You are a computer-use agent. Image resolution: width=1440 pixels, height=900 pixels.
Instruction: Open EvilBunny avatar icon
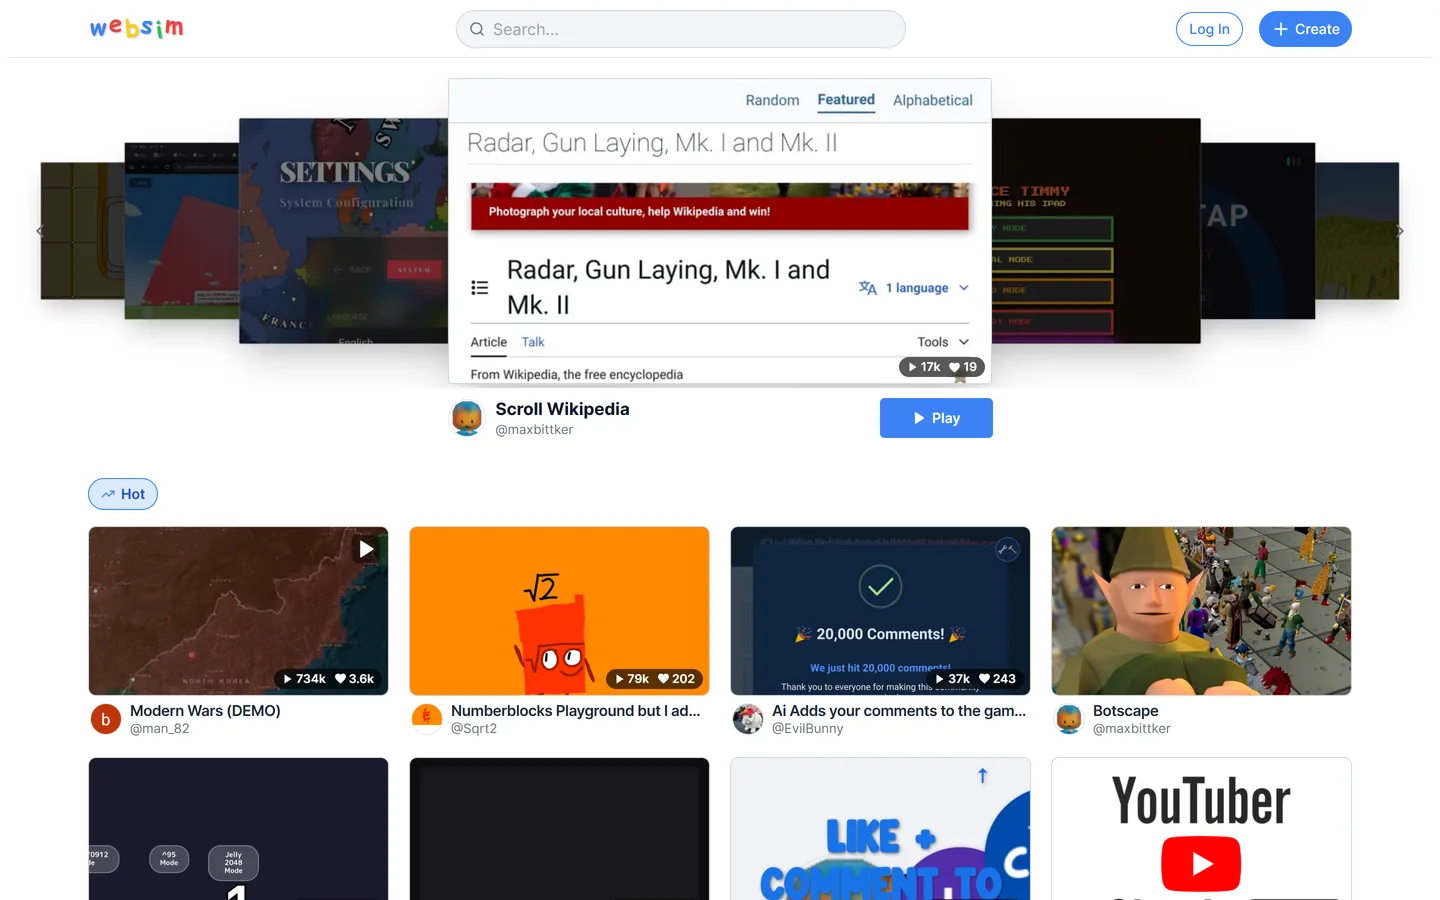748,719
